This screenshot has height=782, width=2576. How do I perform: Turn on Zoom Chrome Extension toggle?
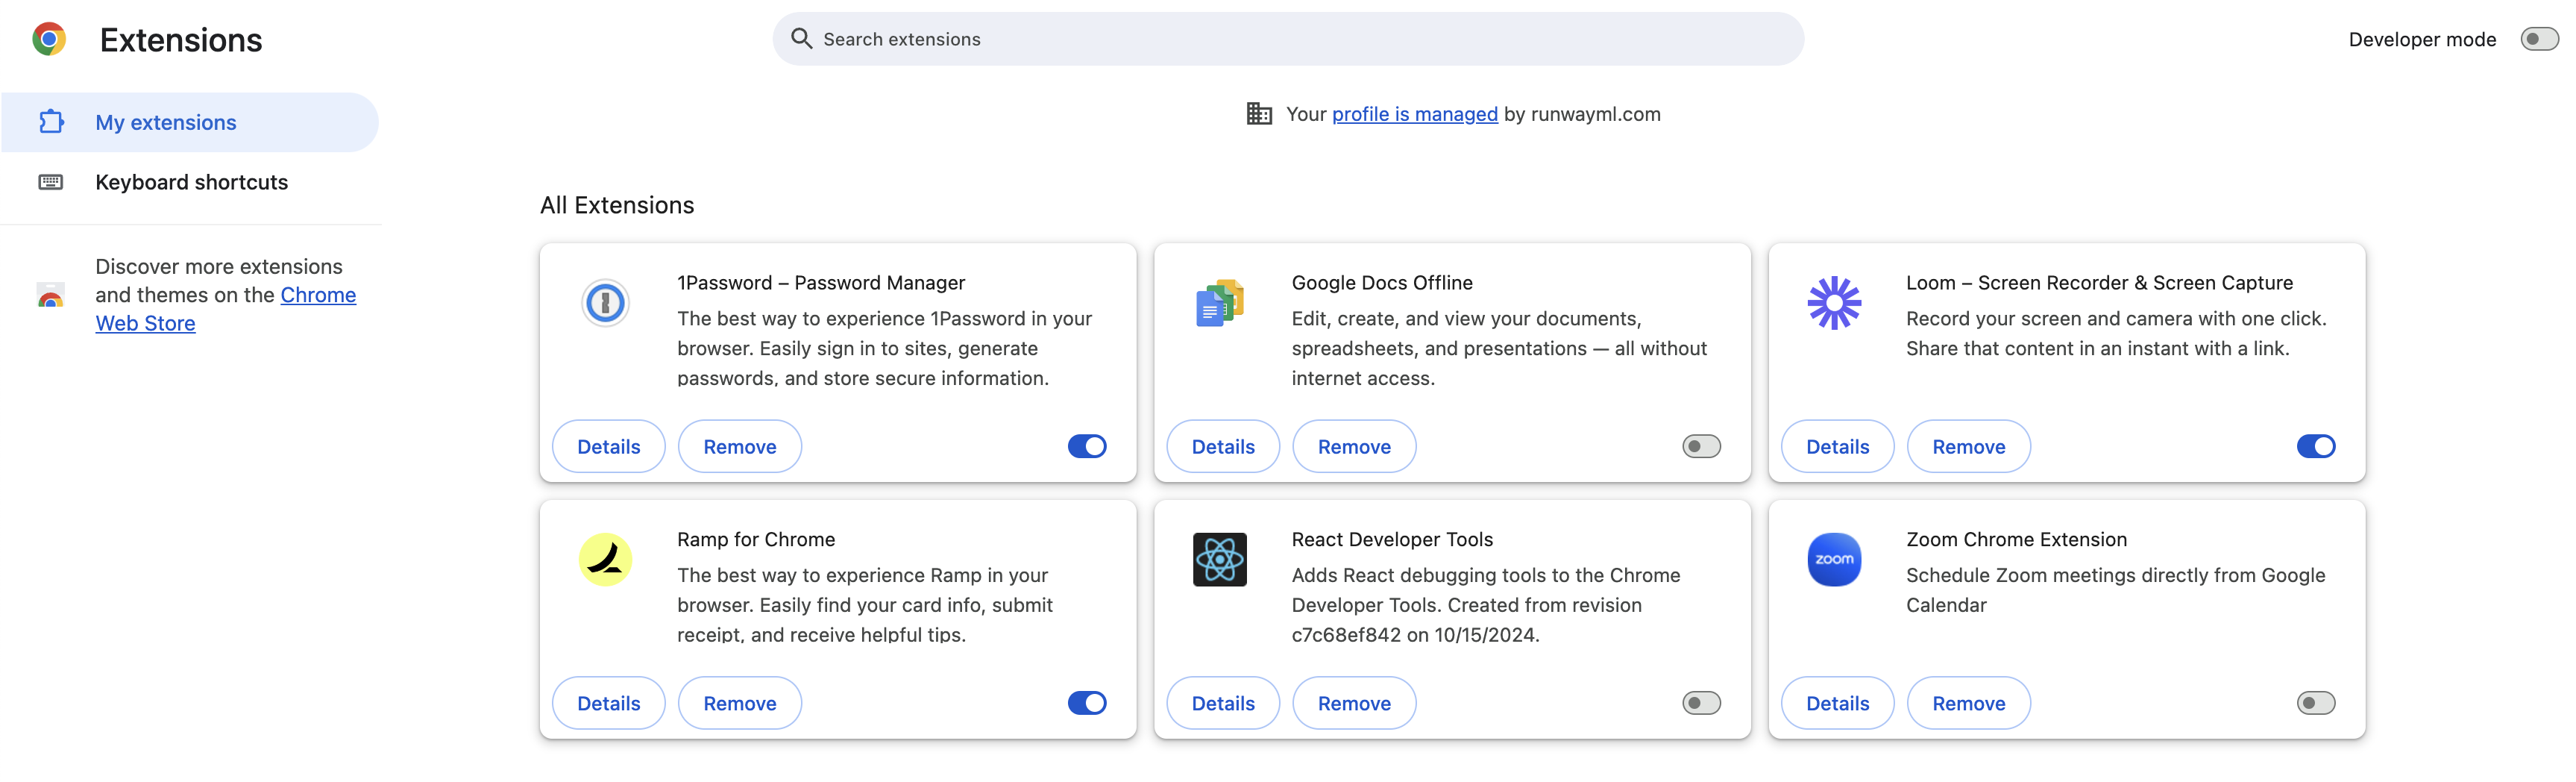click(2316, 703)
